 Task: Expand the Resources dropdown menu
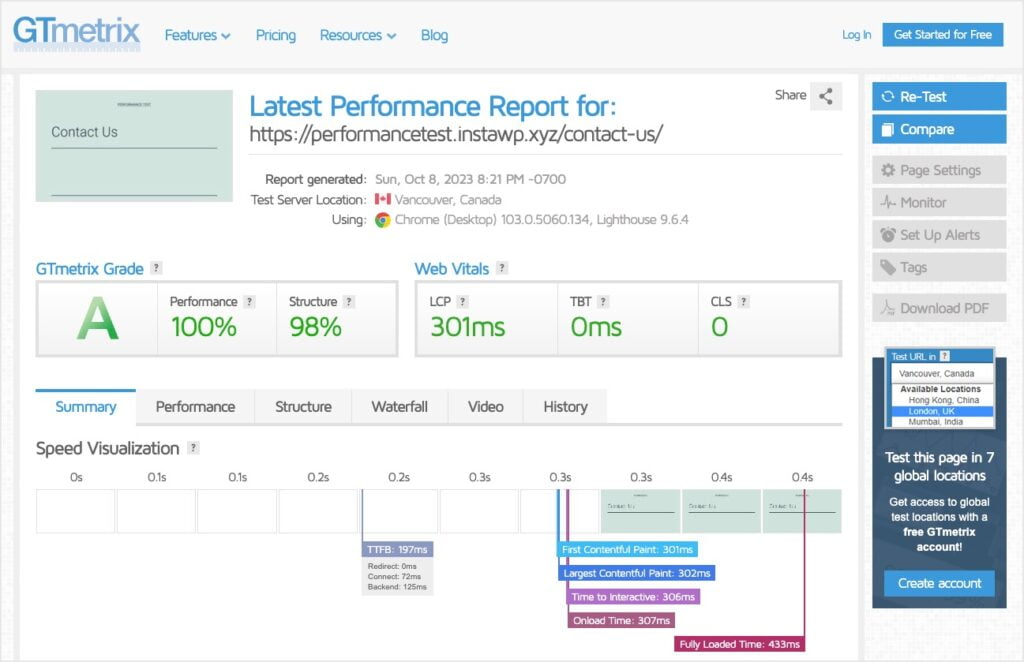[357, 35]
